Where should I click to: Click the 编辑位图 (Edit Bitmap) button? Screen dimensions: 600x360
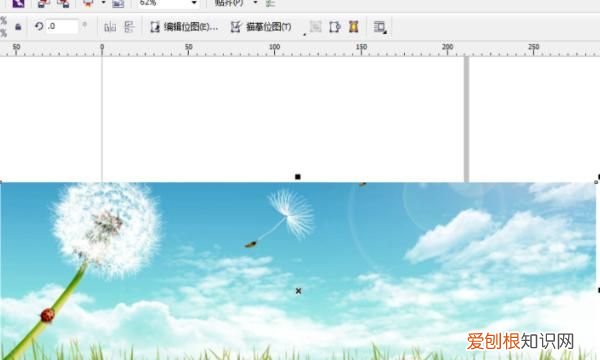[x=184, y=27]
